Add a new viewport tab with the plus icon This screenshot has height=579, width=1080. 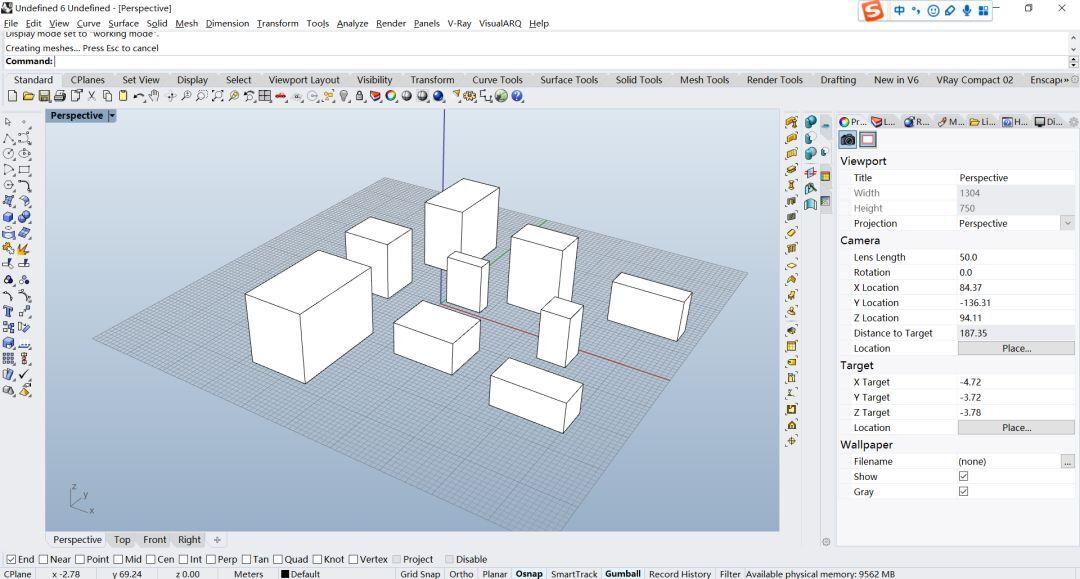tap(217, 540)
